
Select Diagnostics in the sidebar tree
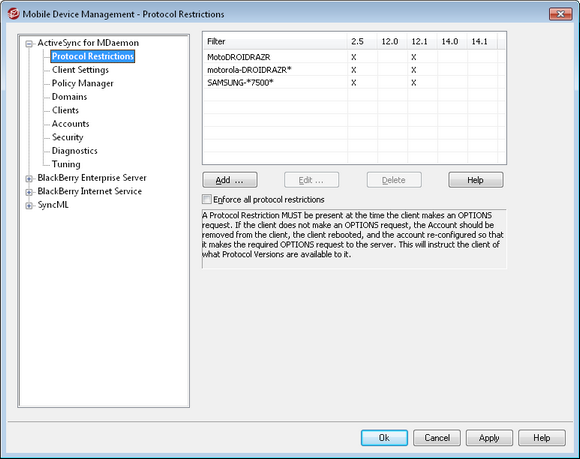tap(75, 151)
